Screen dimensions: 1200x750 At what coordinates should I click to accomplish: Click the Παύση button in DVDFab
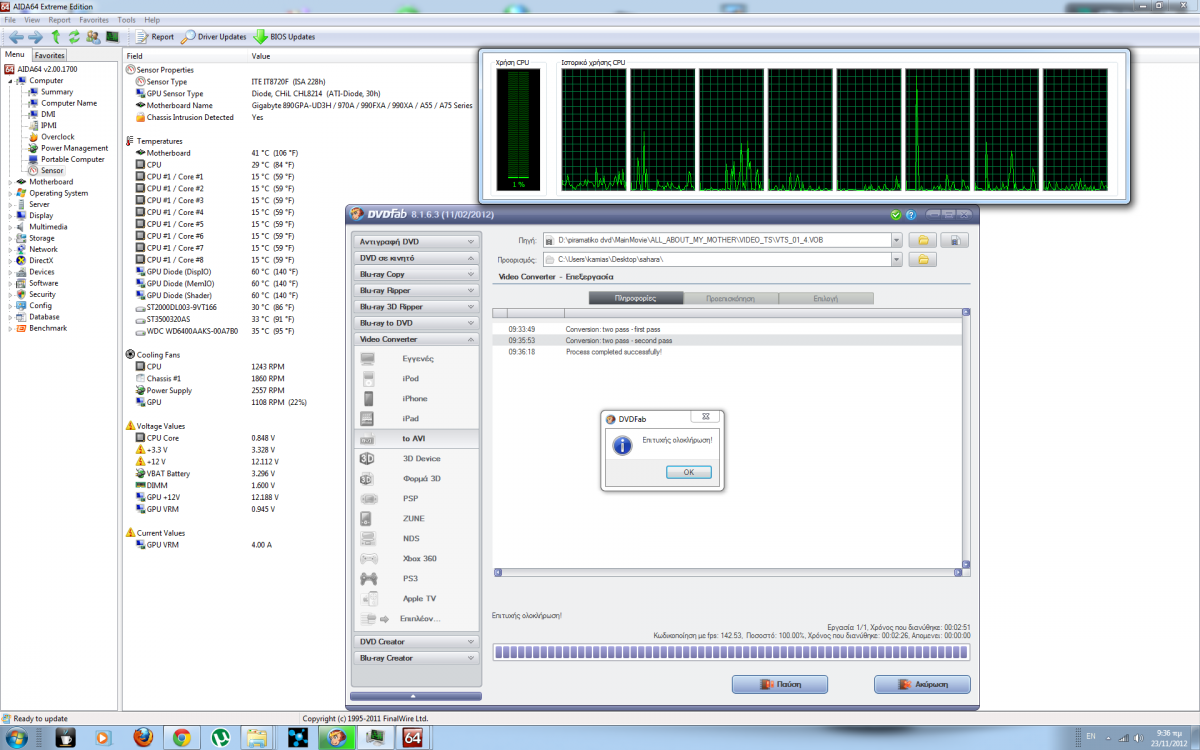tap(779, 685)
